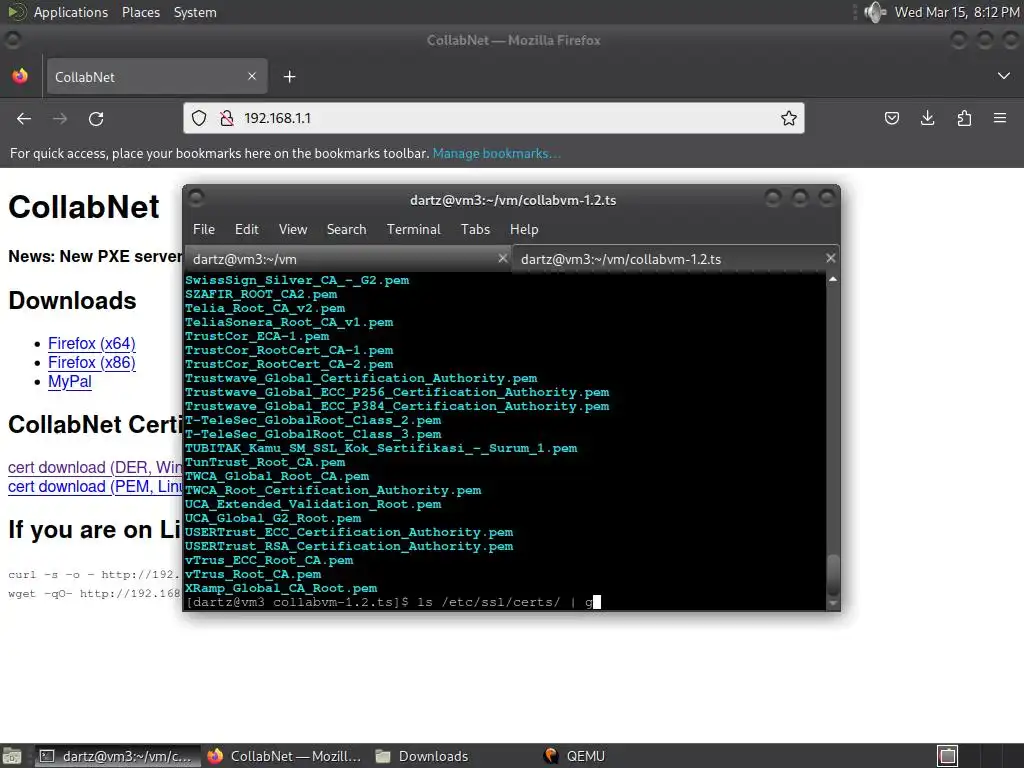The width and height of the screenshot is (1024, 768).
Task: List all tabs chevron in Firefox
Action: point(1004,76)
